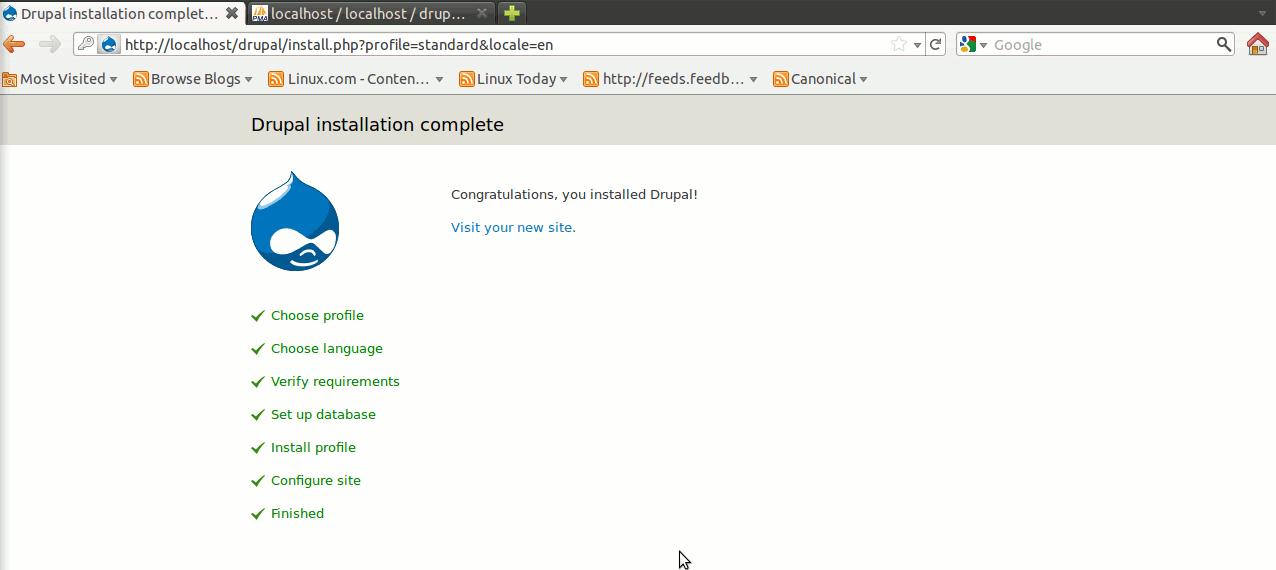
Task: Click the Drupal site identity icon in address bar
Action: [109, 44]
